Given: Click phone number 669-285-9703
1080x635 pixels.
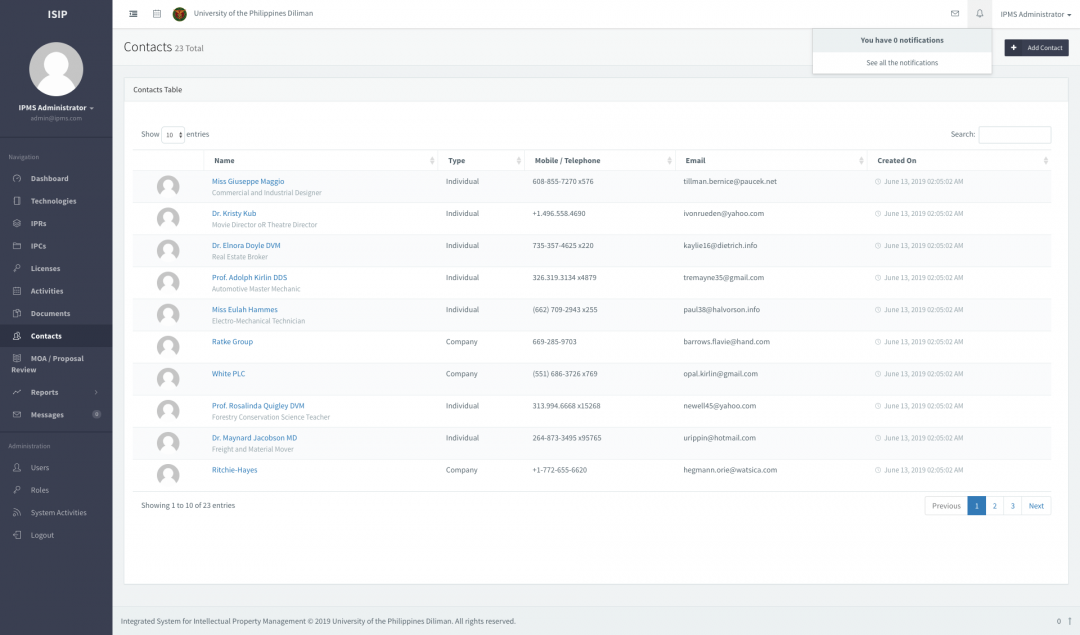Looking at the screenshot, I should click(x=554, y=342).
